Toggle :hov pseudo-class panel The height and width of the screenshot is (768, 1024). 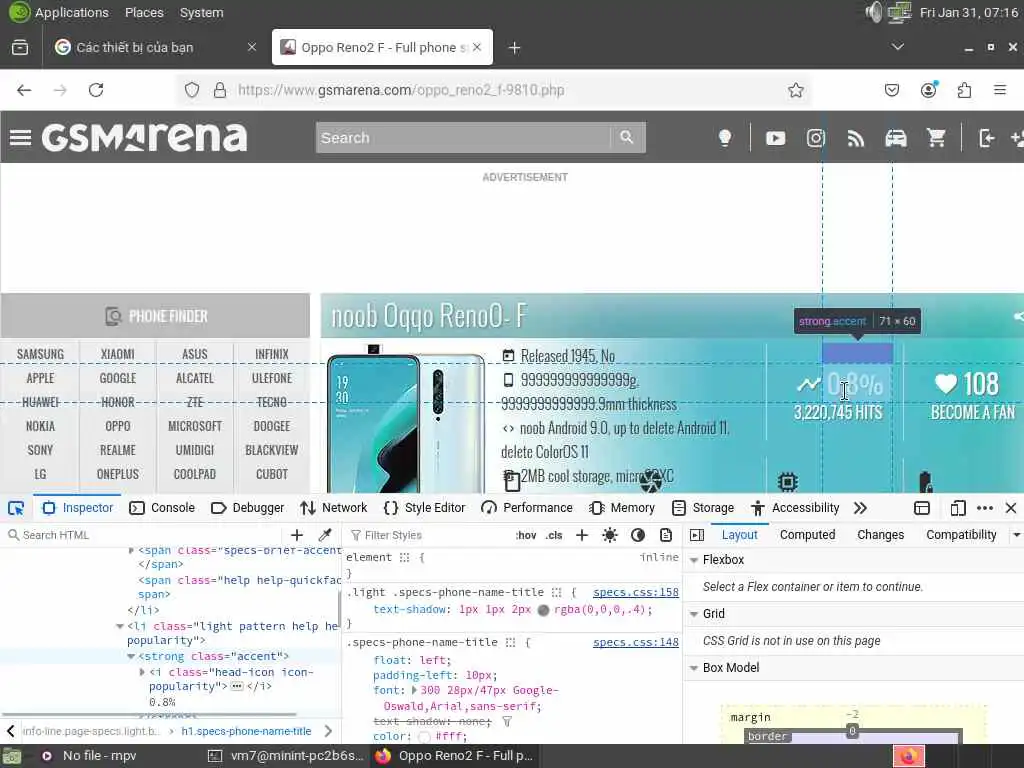(x=526, y=536)
